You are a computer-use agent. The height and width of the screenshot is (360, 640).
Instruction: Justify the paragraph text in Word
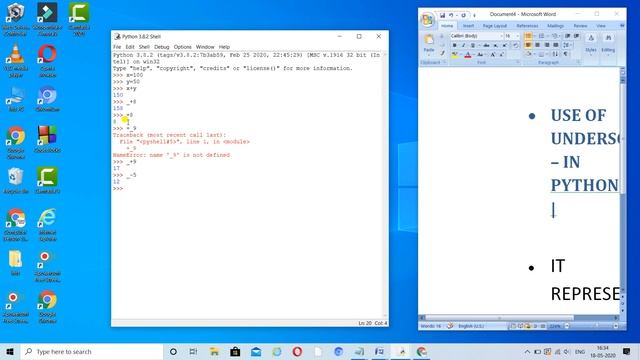pyautogui.click(x=556, y=45)
